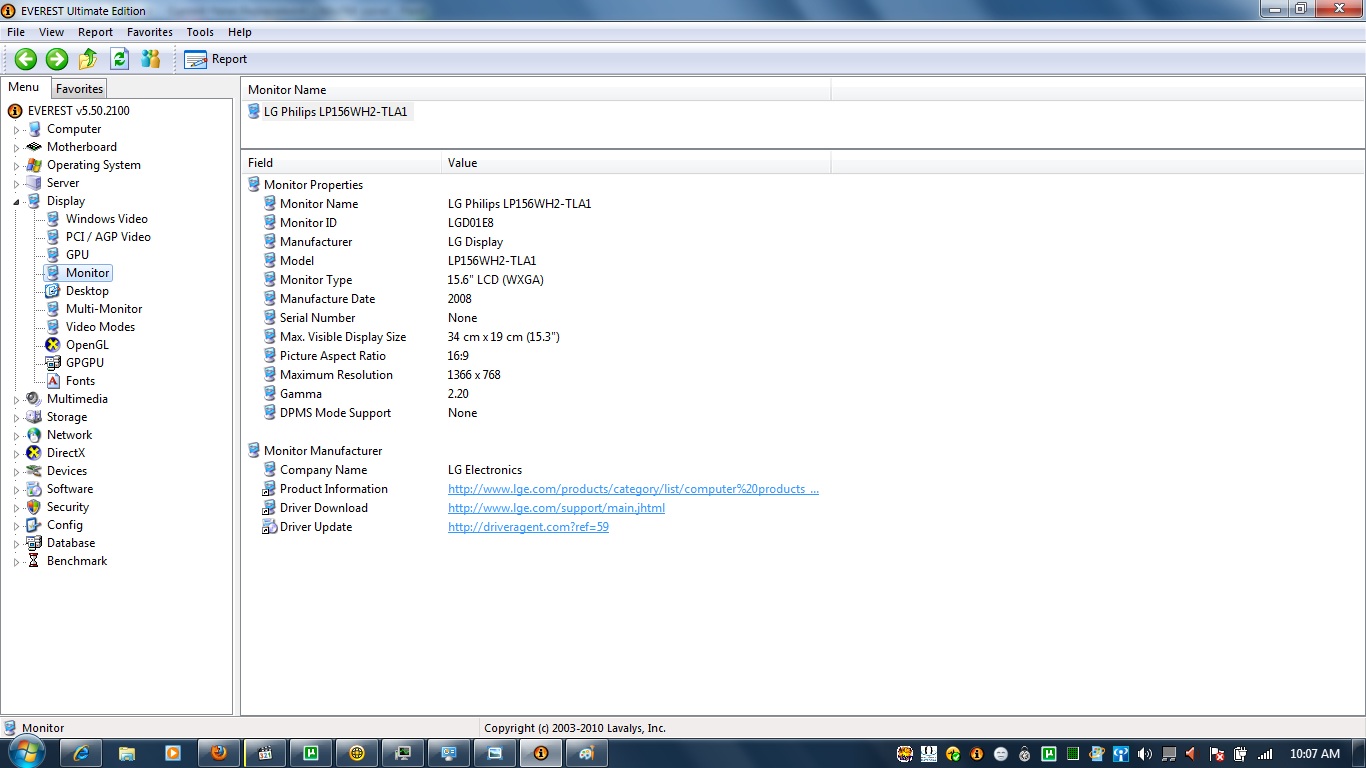Open the Product Information lge.com link
The image size is (1366, 768).
point(633,489)
